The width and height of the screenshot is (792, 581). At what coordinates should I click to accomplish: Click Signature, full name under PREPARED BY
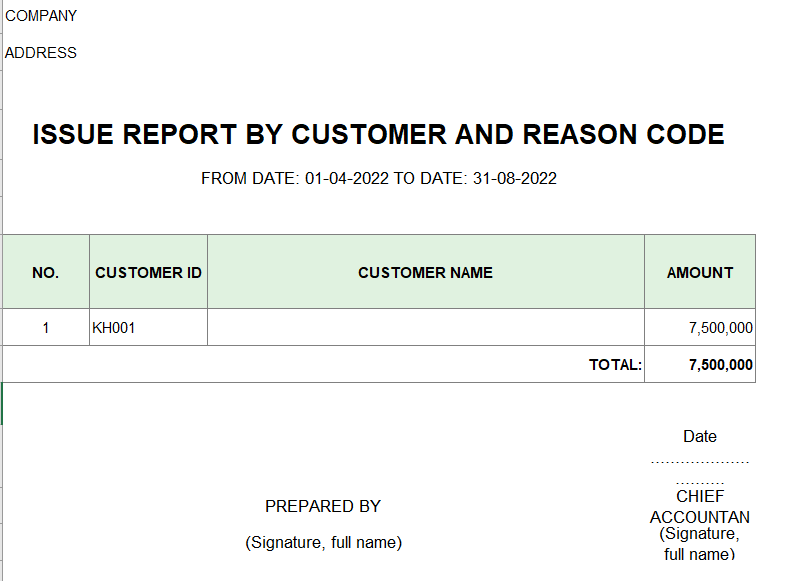322,543
